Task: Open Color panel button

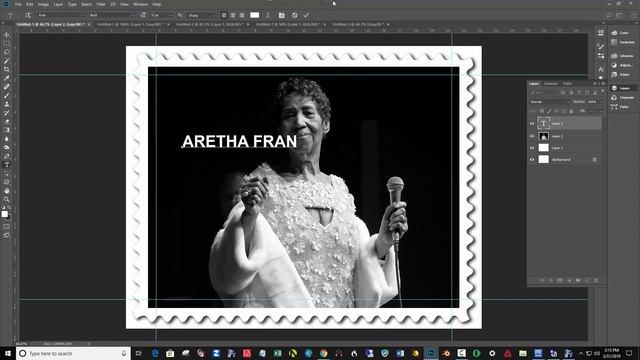Action: tap(620, 33)
